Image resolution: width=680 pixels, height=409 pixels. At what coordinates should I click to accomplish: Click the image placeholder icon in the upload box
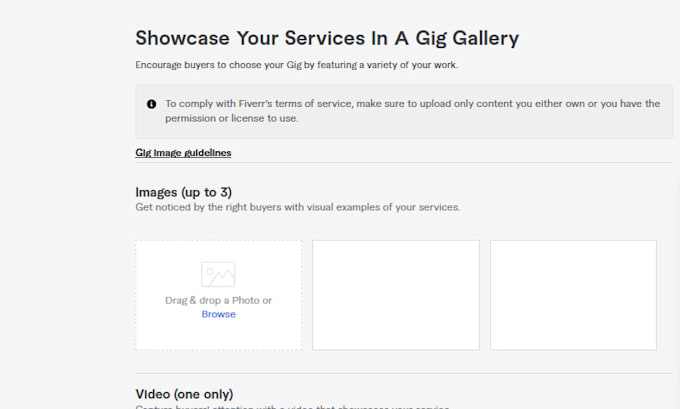218,274
